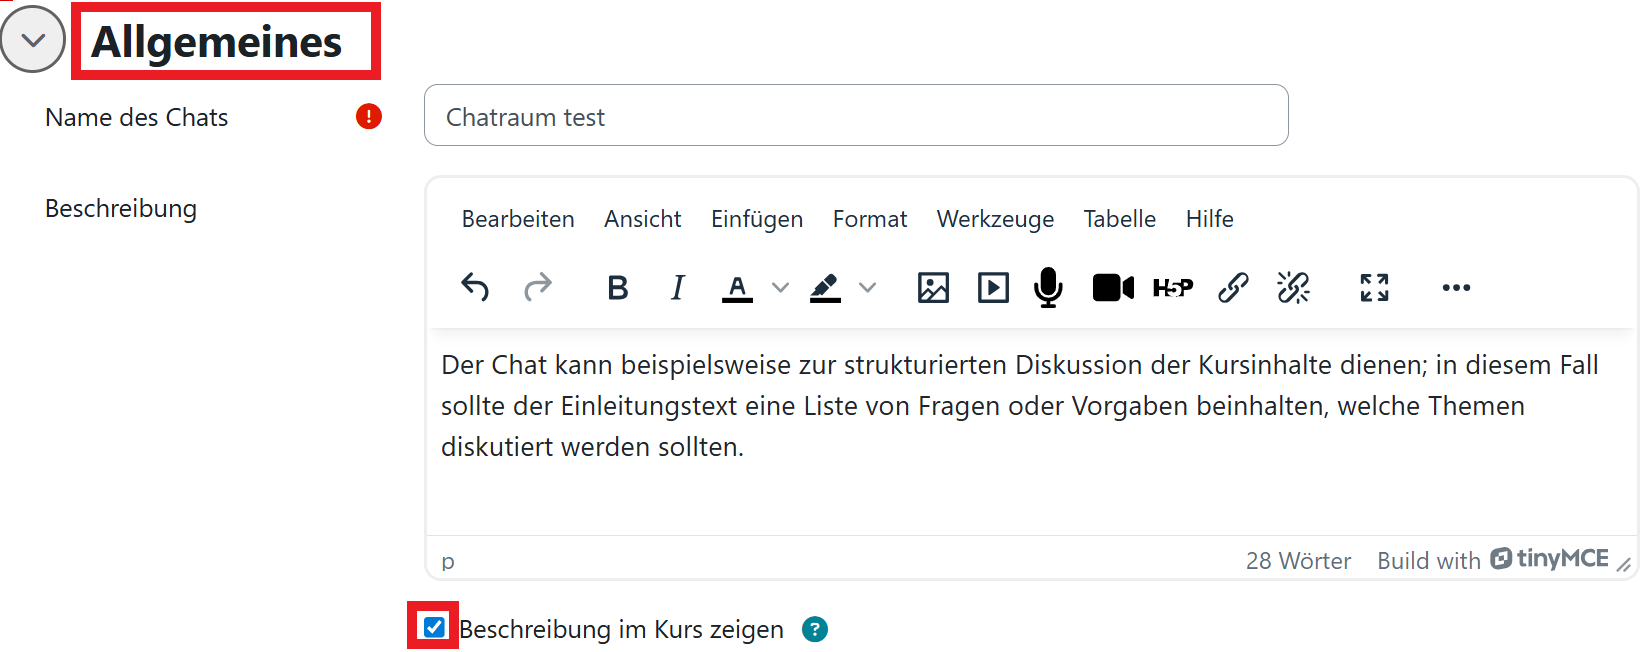Insert H5P content
This screenshot has height=652, width=1641.
click(x=1173, y=288)
